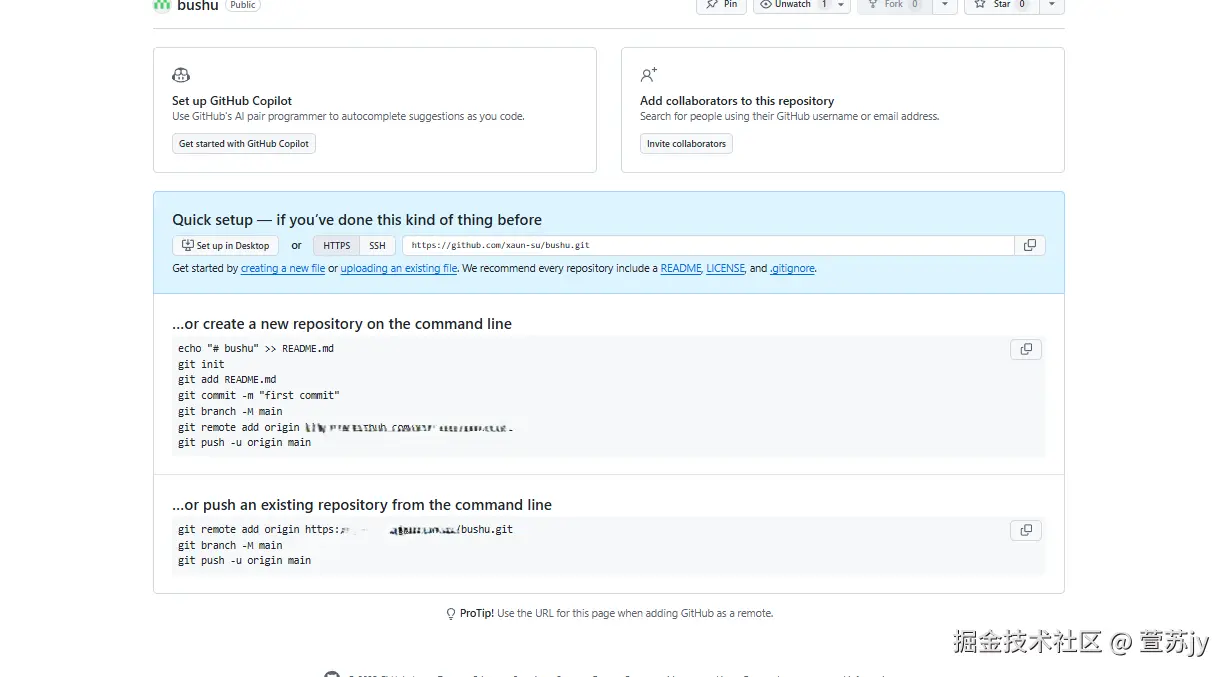Click the 'git commit -m "first commit"' line
The width and height of the screenshot is (1230, 677).
259,396
